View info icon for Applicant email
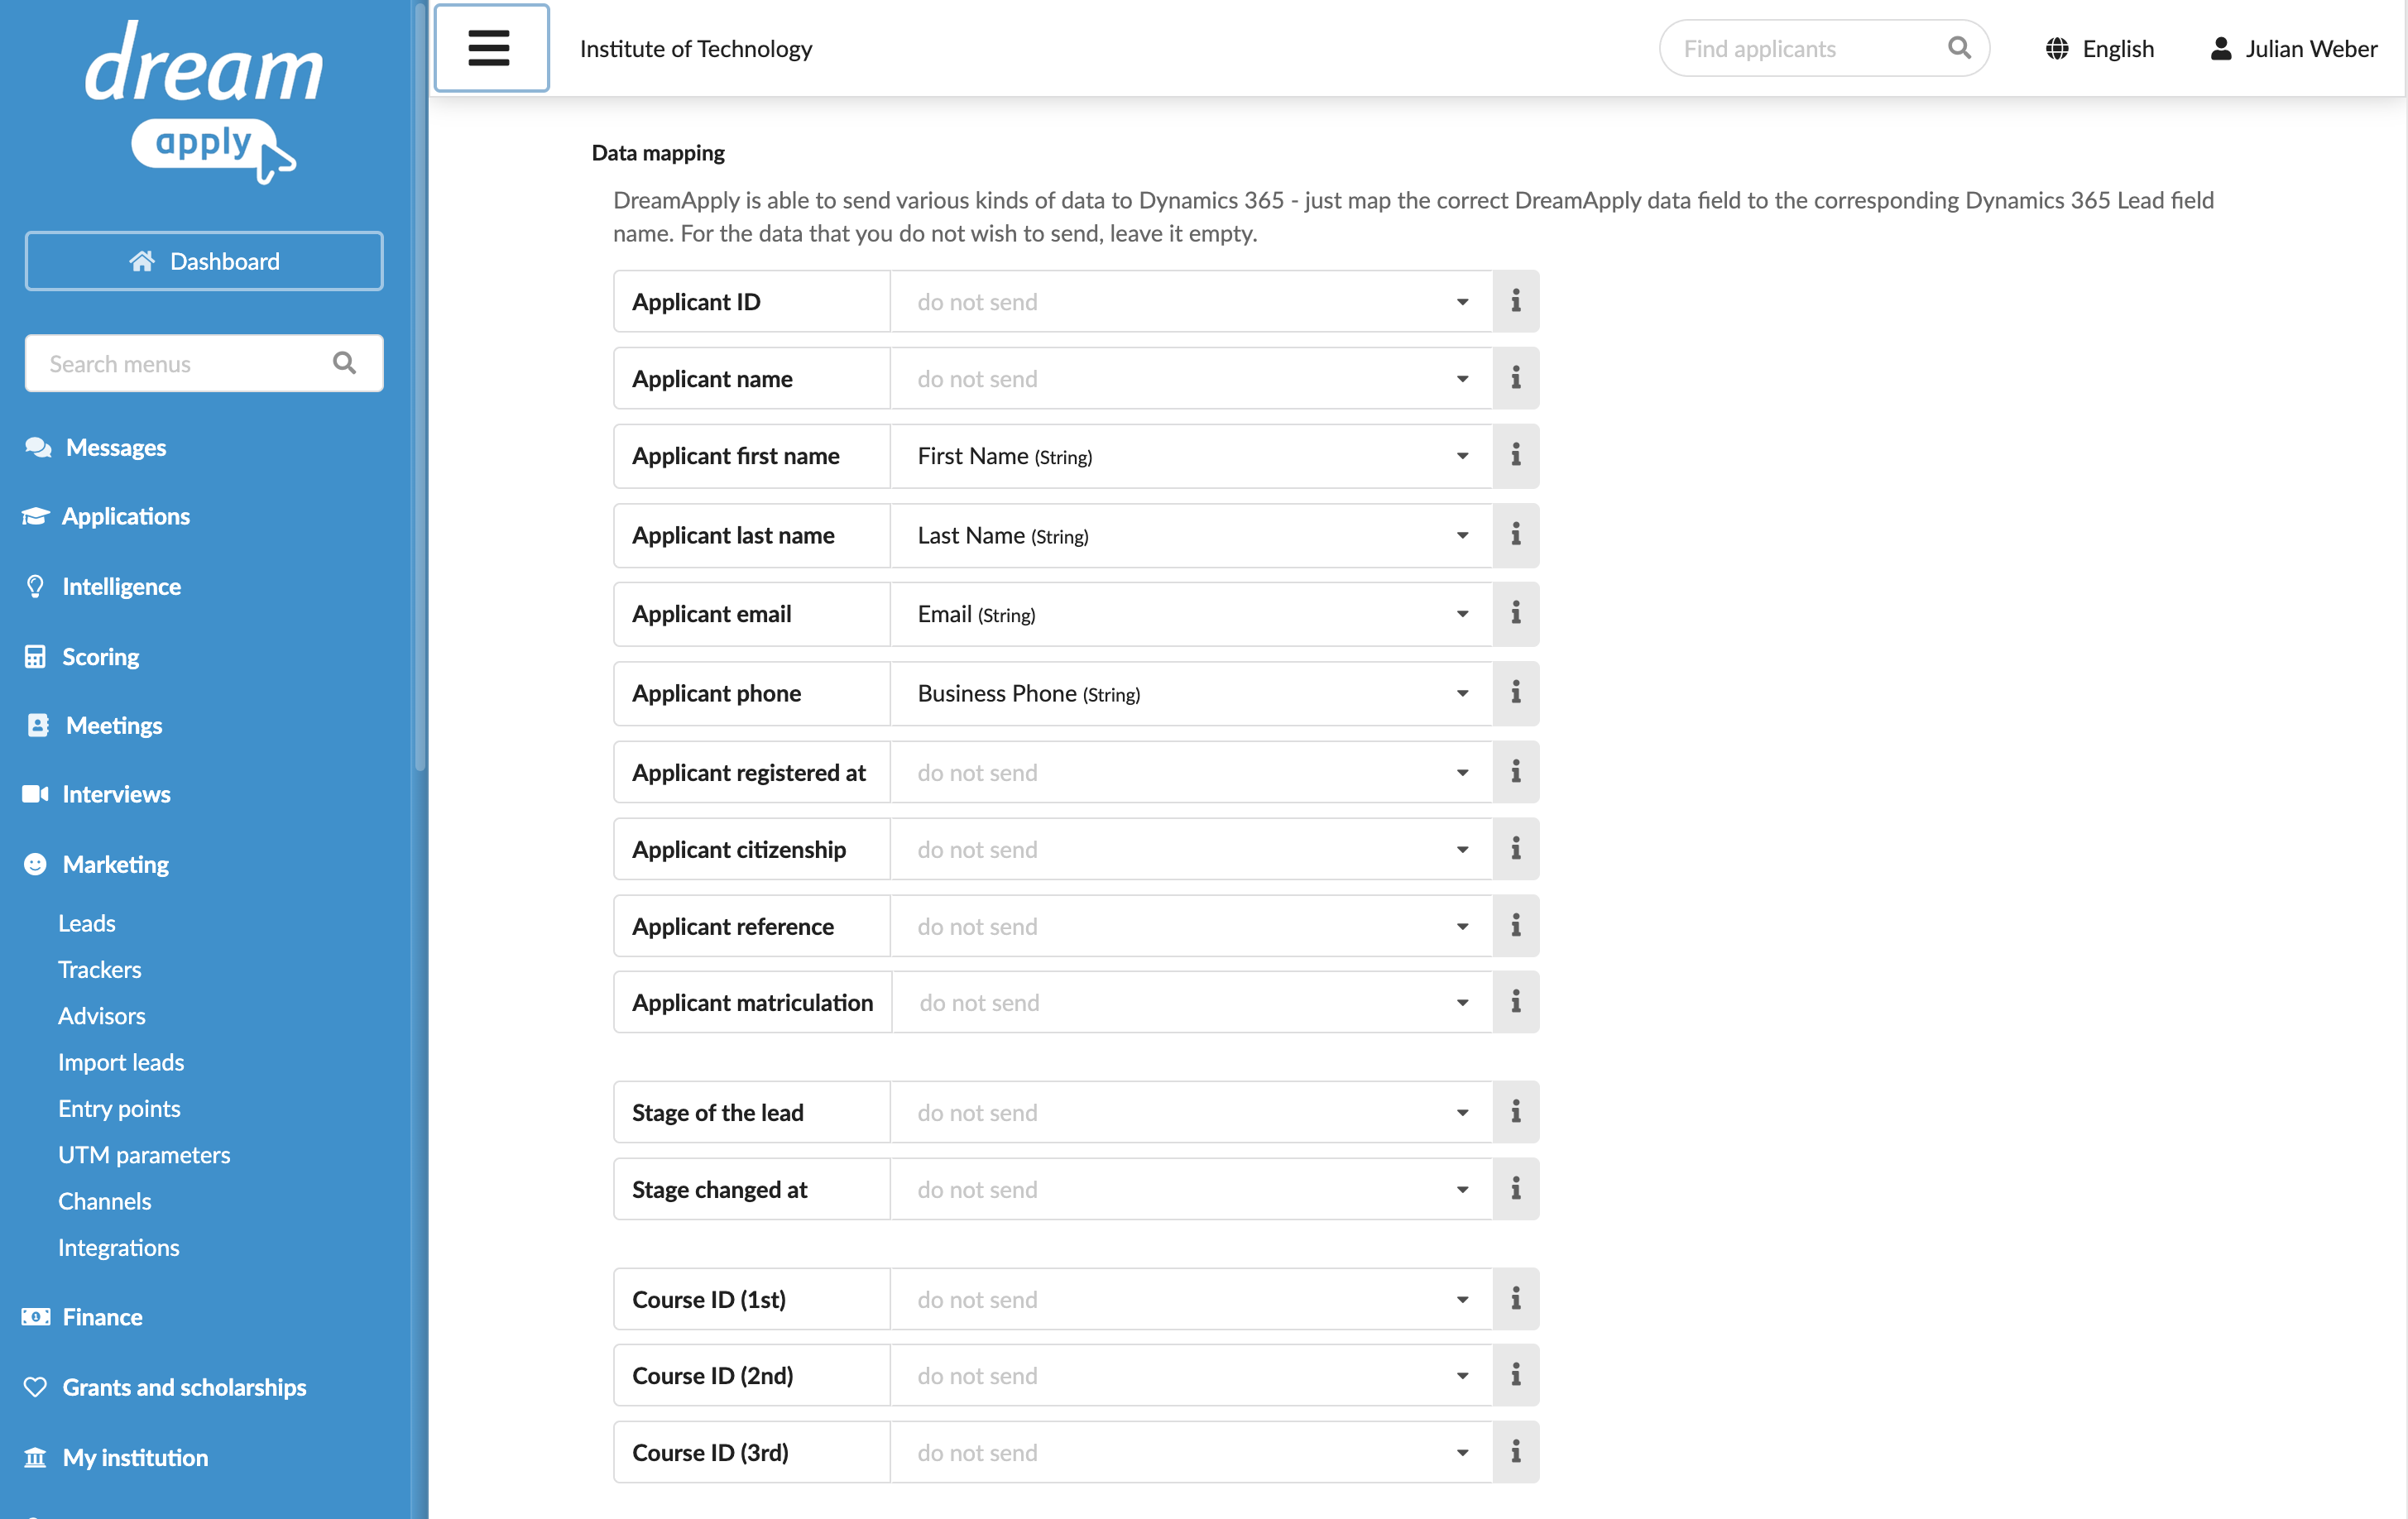The image size is (2408, 1519). pyautogui.click(x=1515, y=614)
